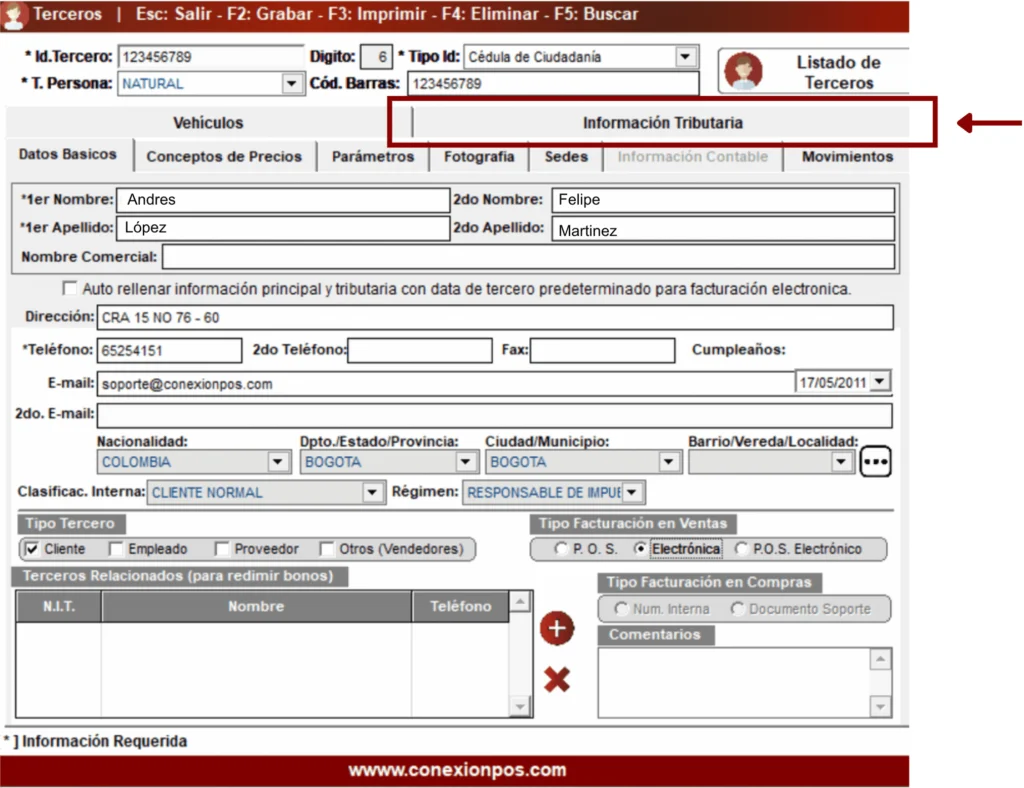Open the Parámetros tab
Screen dimensions: 1024x788
point(373,157)
